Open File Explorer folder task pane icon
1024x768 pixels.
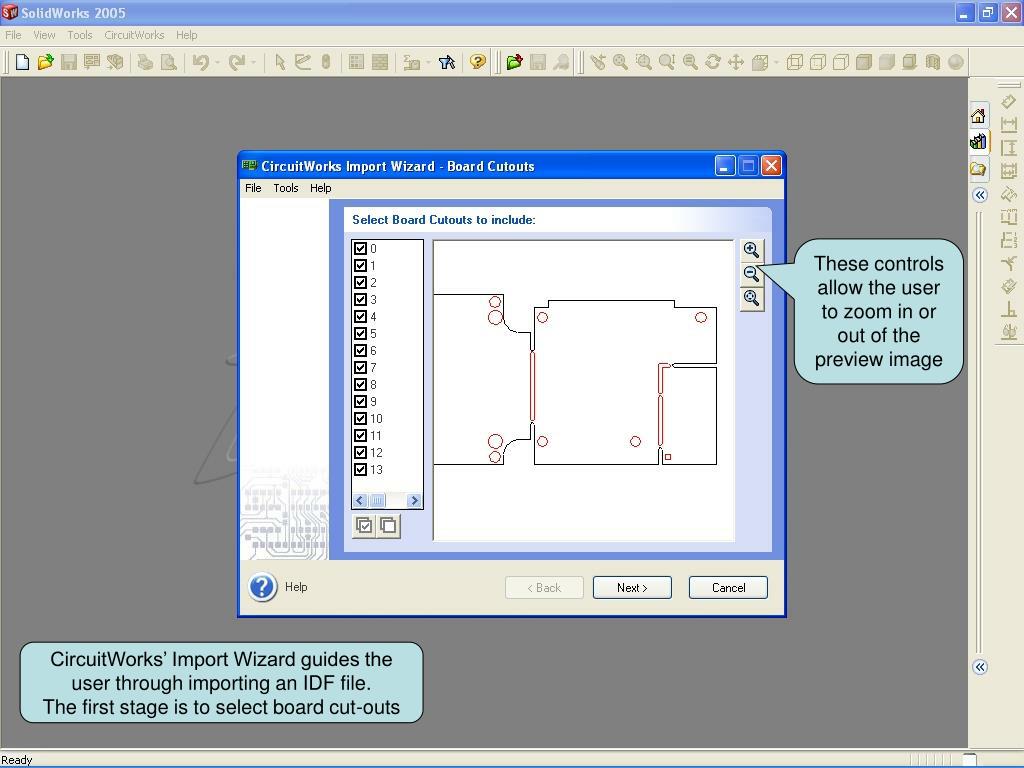pyautogui.click(x=978, y=168)
